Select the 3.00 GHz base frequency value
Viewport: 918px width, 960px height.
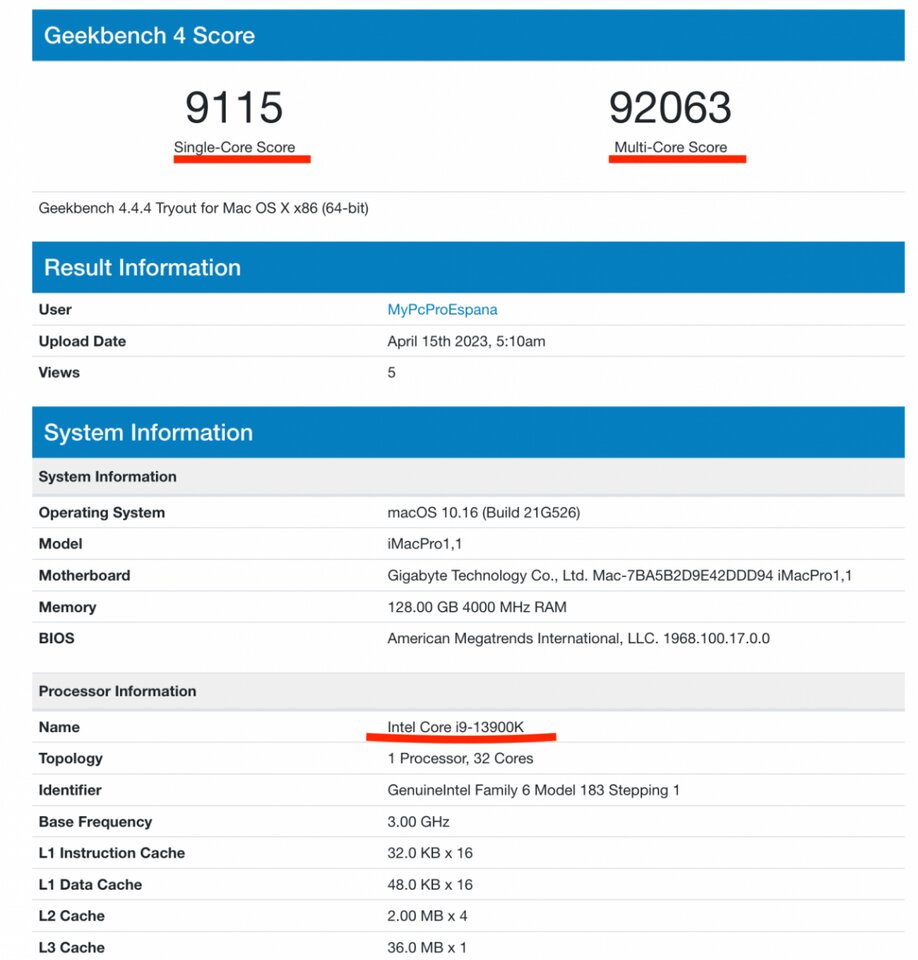click(x=418, y=822)
